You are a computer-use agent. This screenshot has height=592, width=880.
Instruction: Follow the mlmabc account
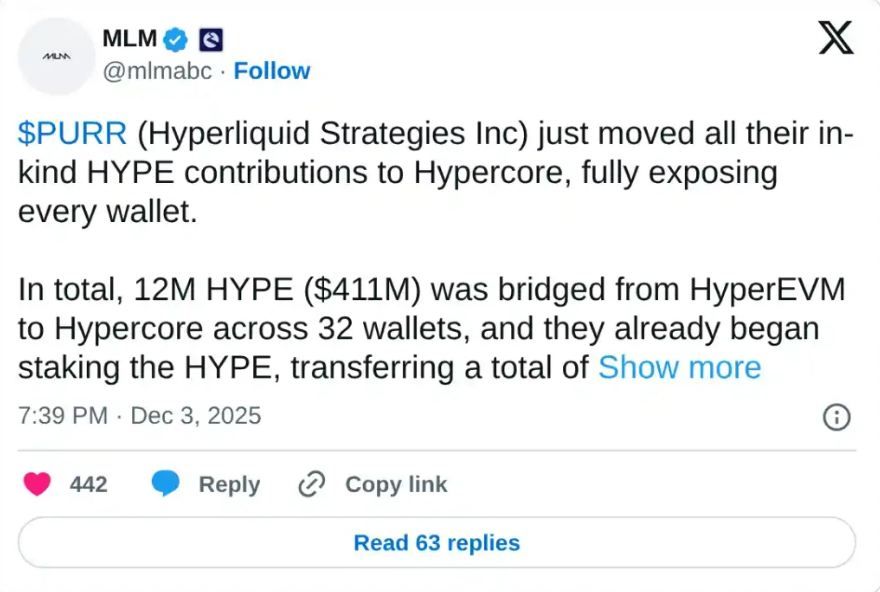(x=271, y=71)
